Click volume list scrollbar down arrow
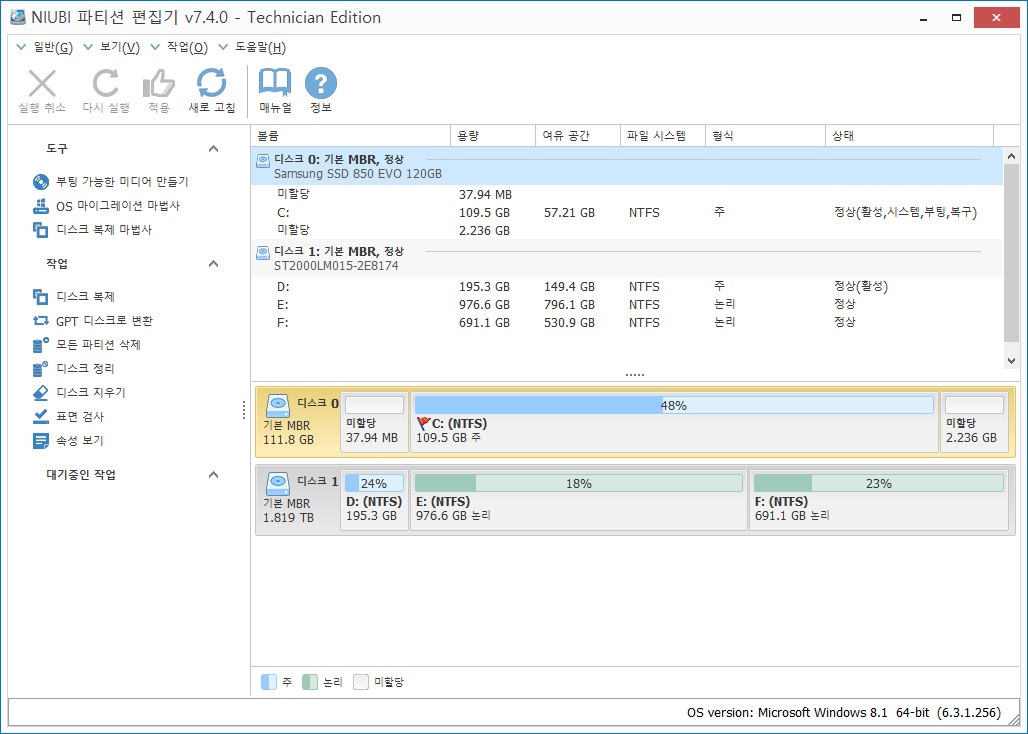 [x=1011, y=360]
